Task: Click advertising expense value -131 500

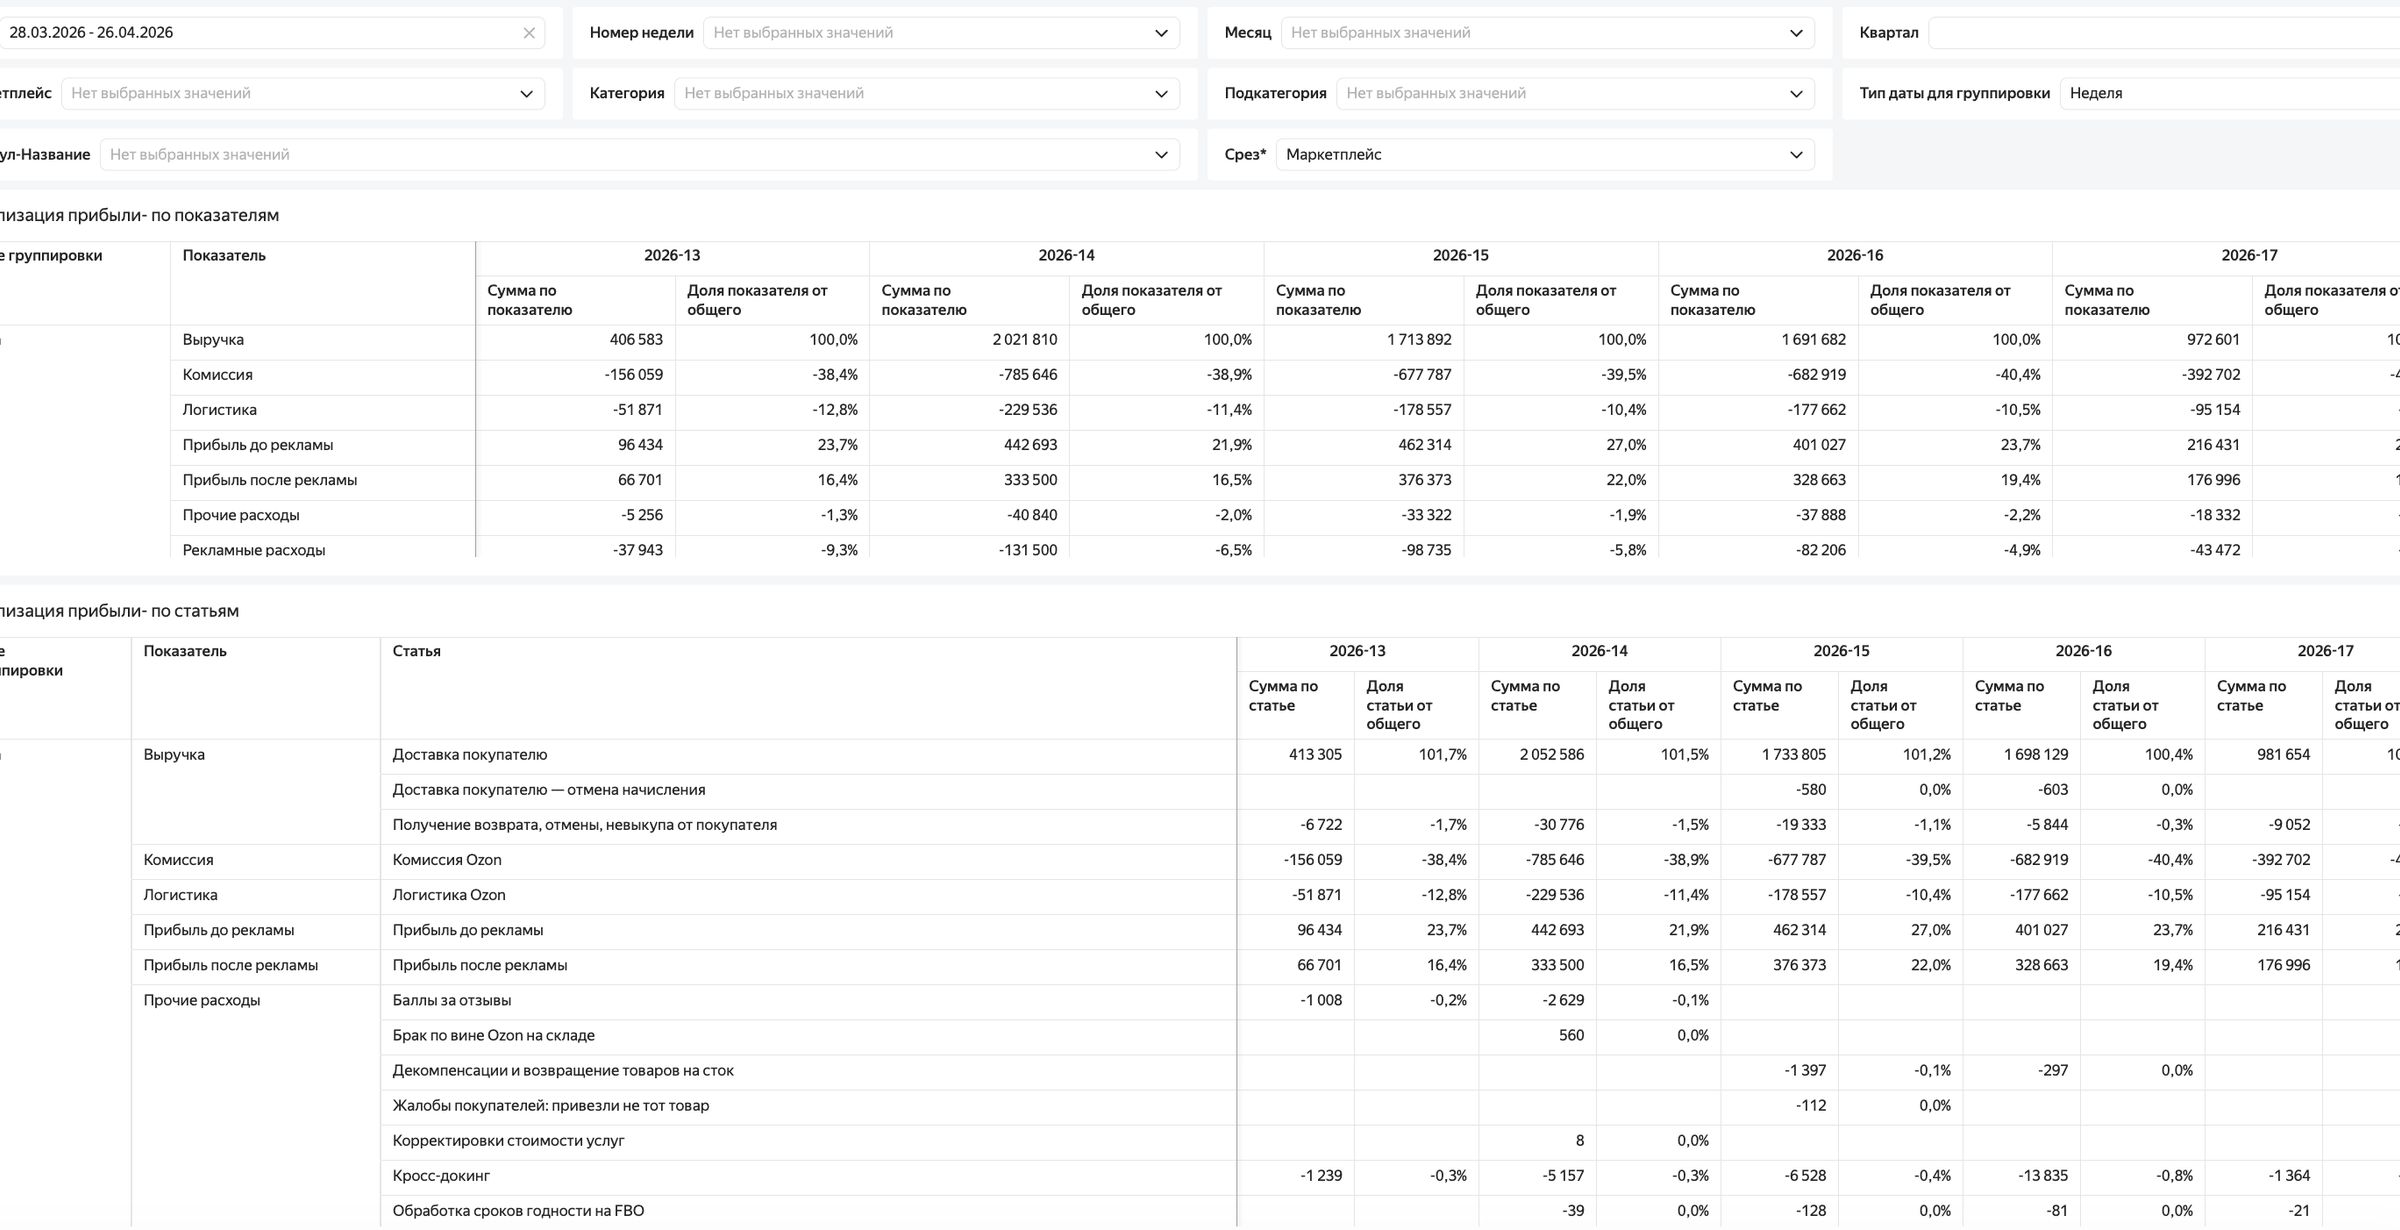Action: pos(1028,550)
